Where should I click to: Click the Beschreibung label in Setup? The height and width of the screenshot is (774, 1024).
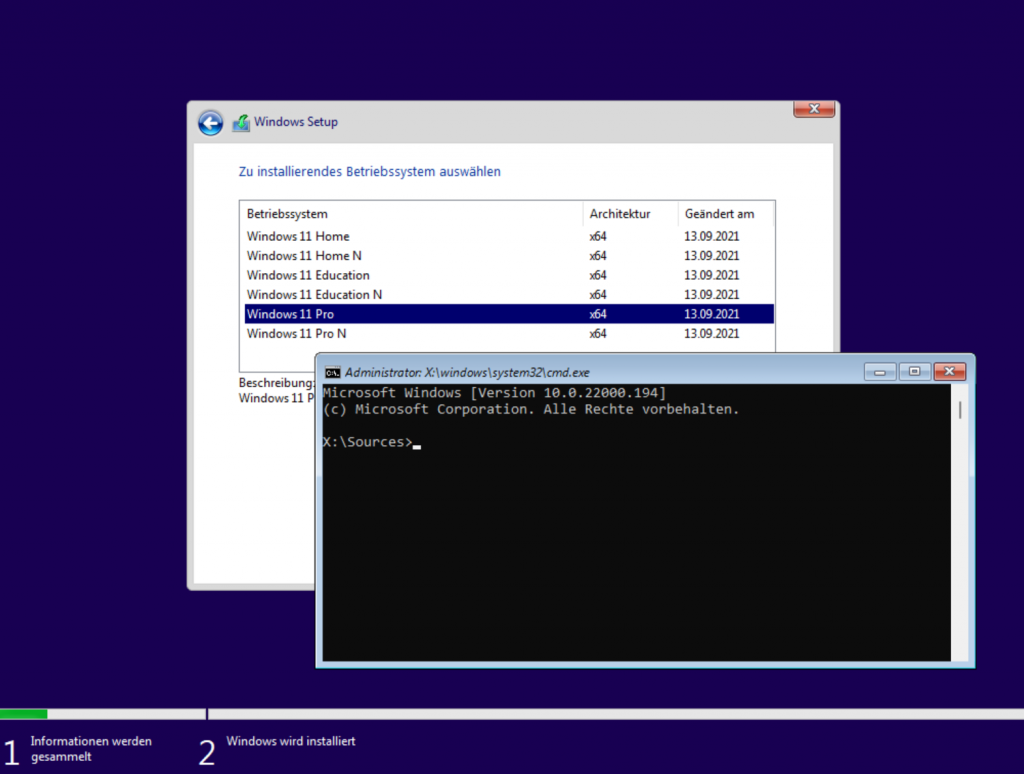coord(276,382)
